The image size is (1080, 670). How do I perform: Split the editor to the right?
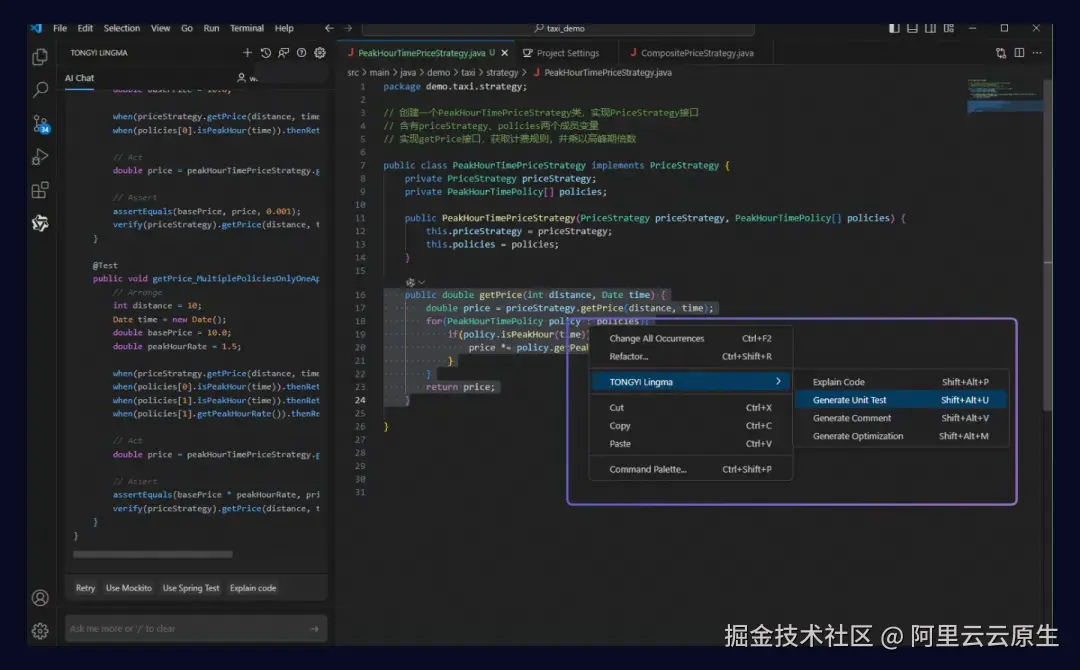click(x=1019, y=53)
